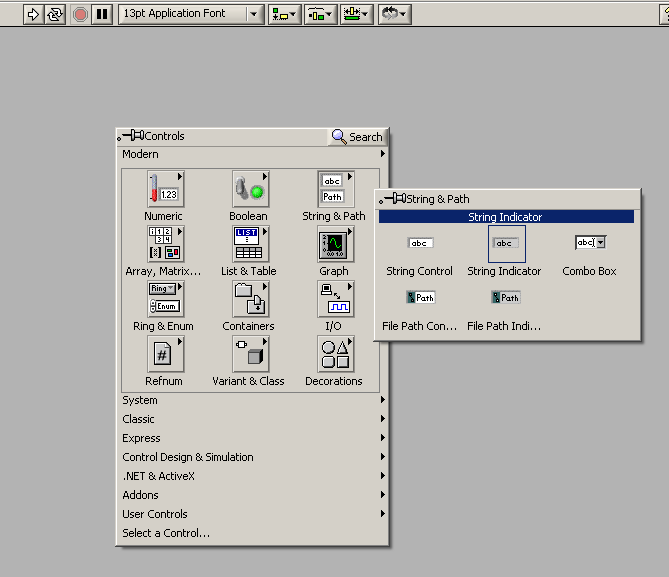
Task: Open the Resize Objects toolbar menu
Action: pyautogui.click(x=357, y=15)
